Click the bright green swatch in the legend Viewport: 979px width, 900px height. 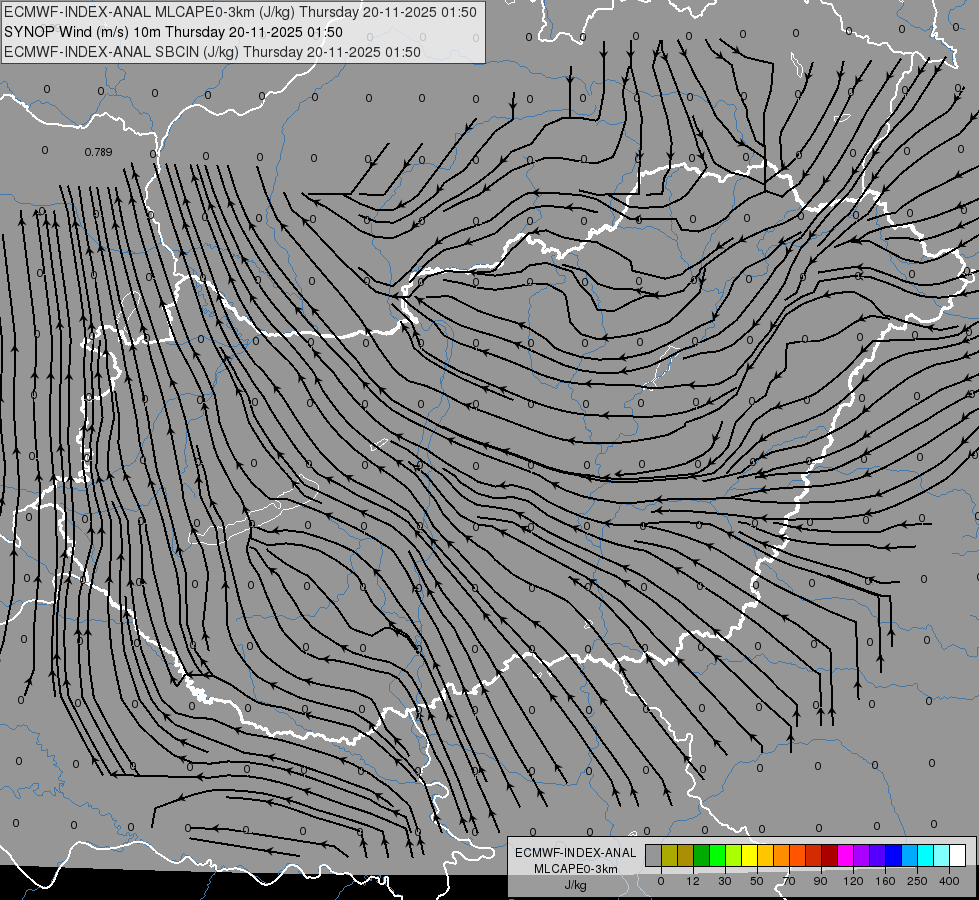click(718, 855)
